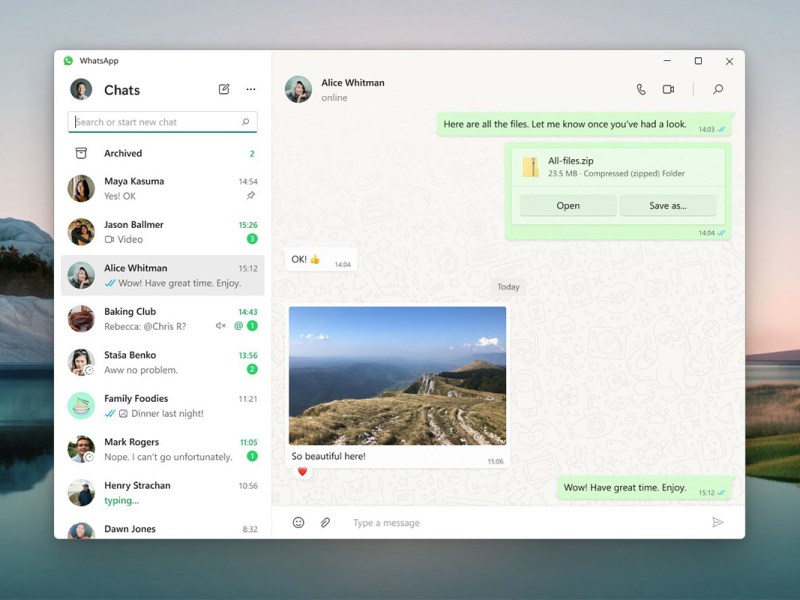Open the mountain landscape photo

click(397, 376)
